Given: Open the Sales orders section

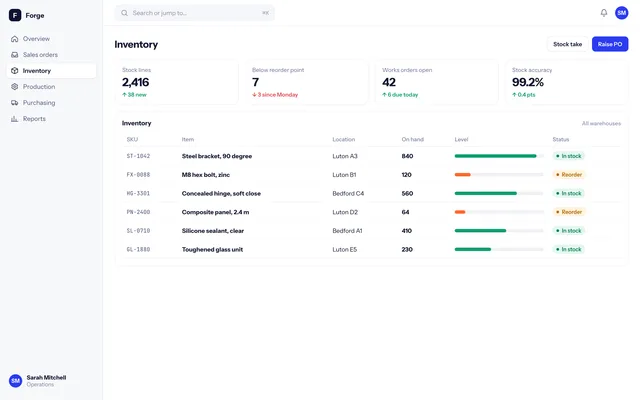Looking at the screenshot, I should (x=51, y=55).
